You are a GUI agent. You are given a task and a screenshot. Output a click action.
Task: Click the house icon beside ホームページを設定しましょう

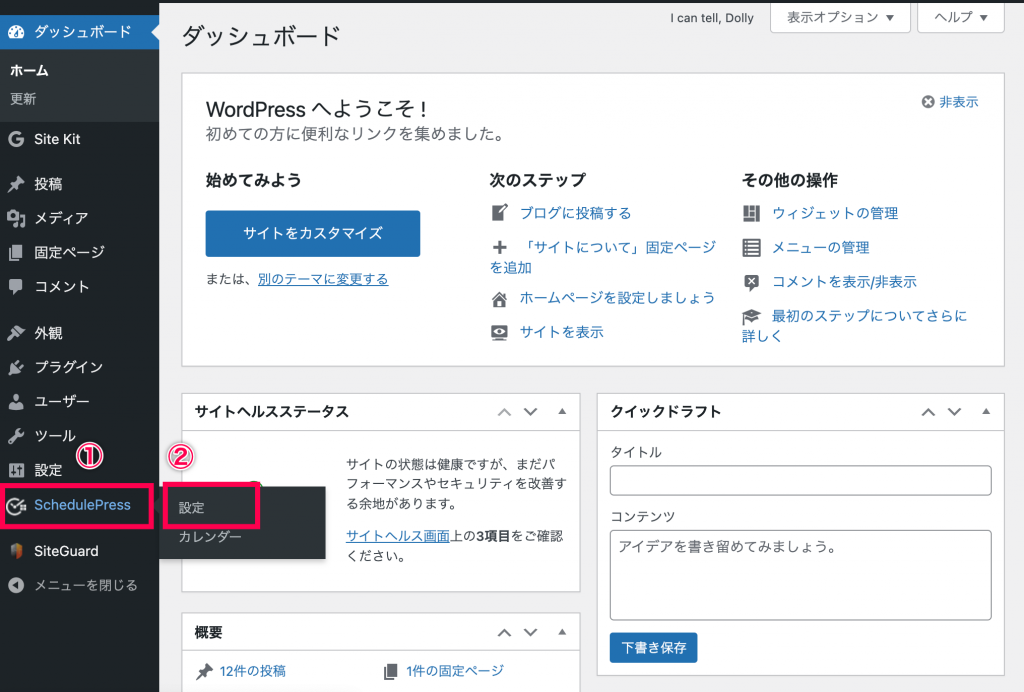(500, 299)
